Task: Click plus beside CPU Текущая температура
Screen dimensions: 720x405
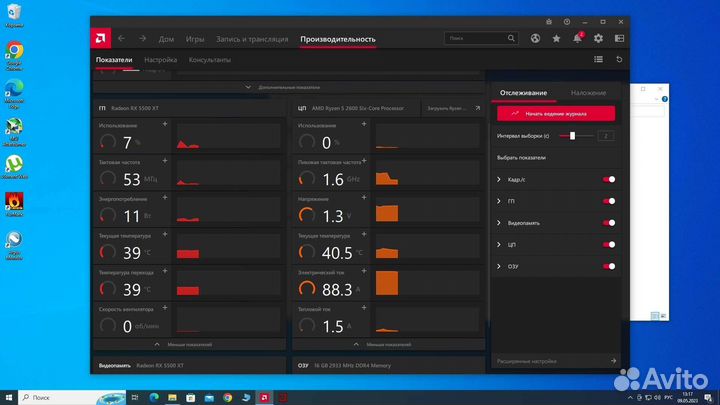Action: [364, 234]
